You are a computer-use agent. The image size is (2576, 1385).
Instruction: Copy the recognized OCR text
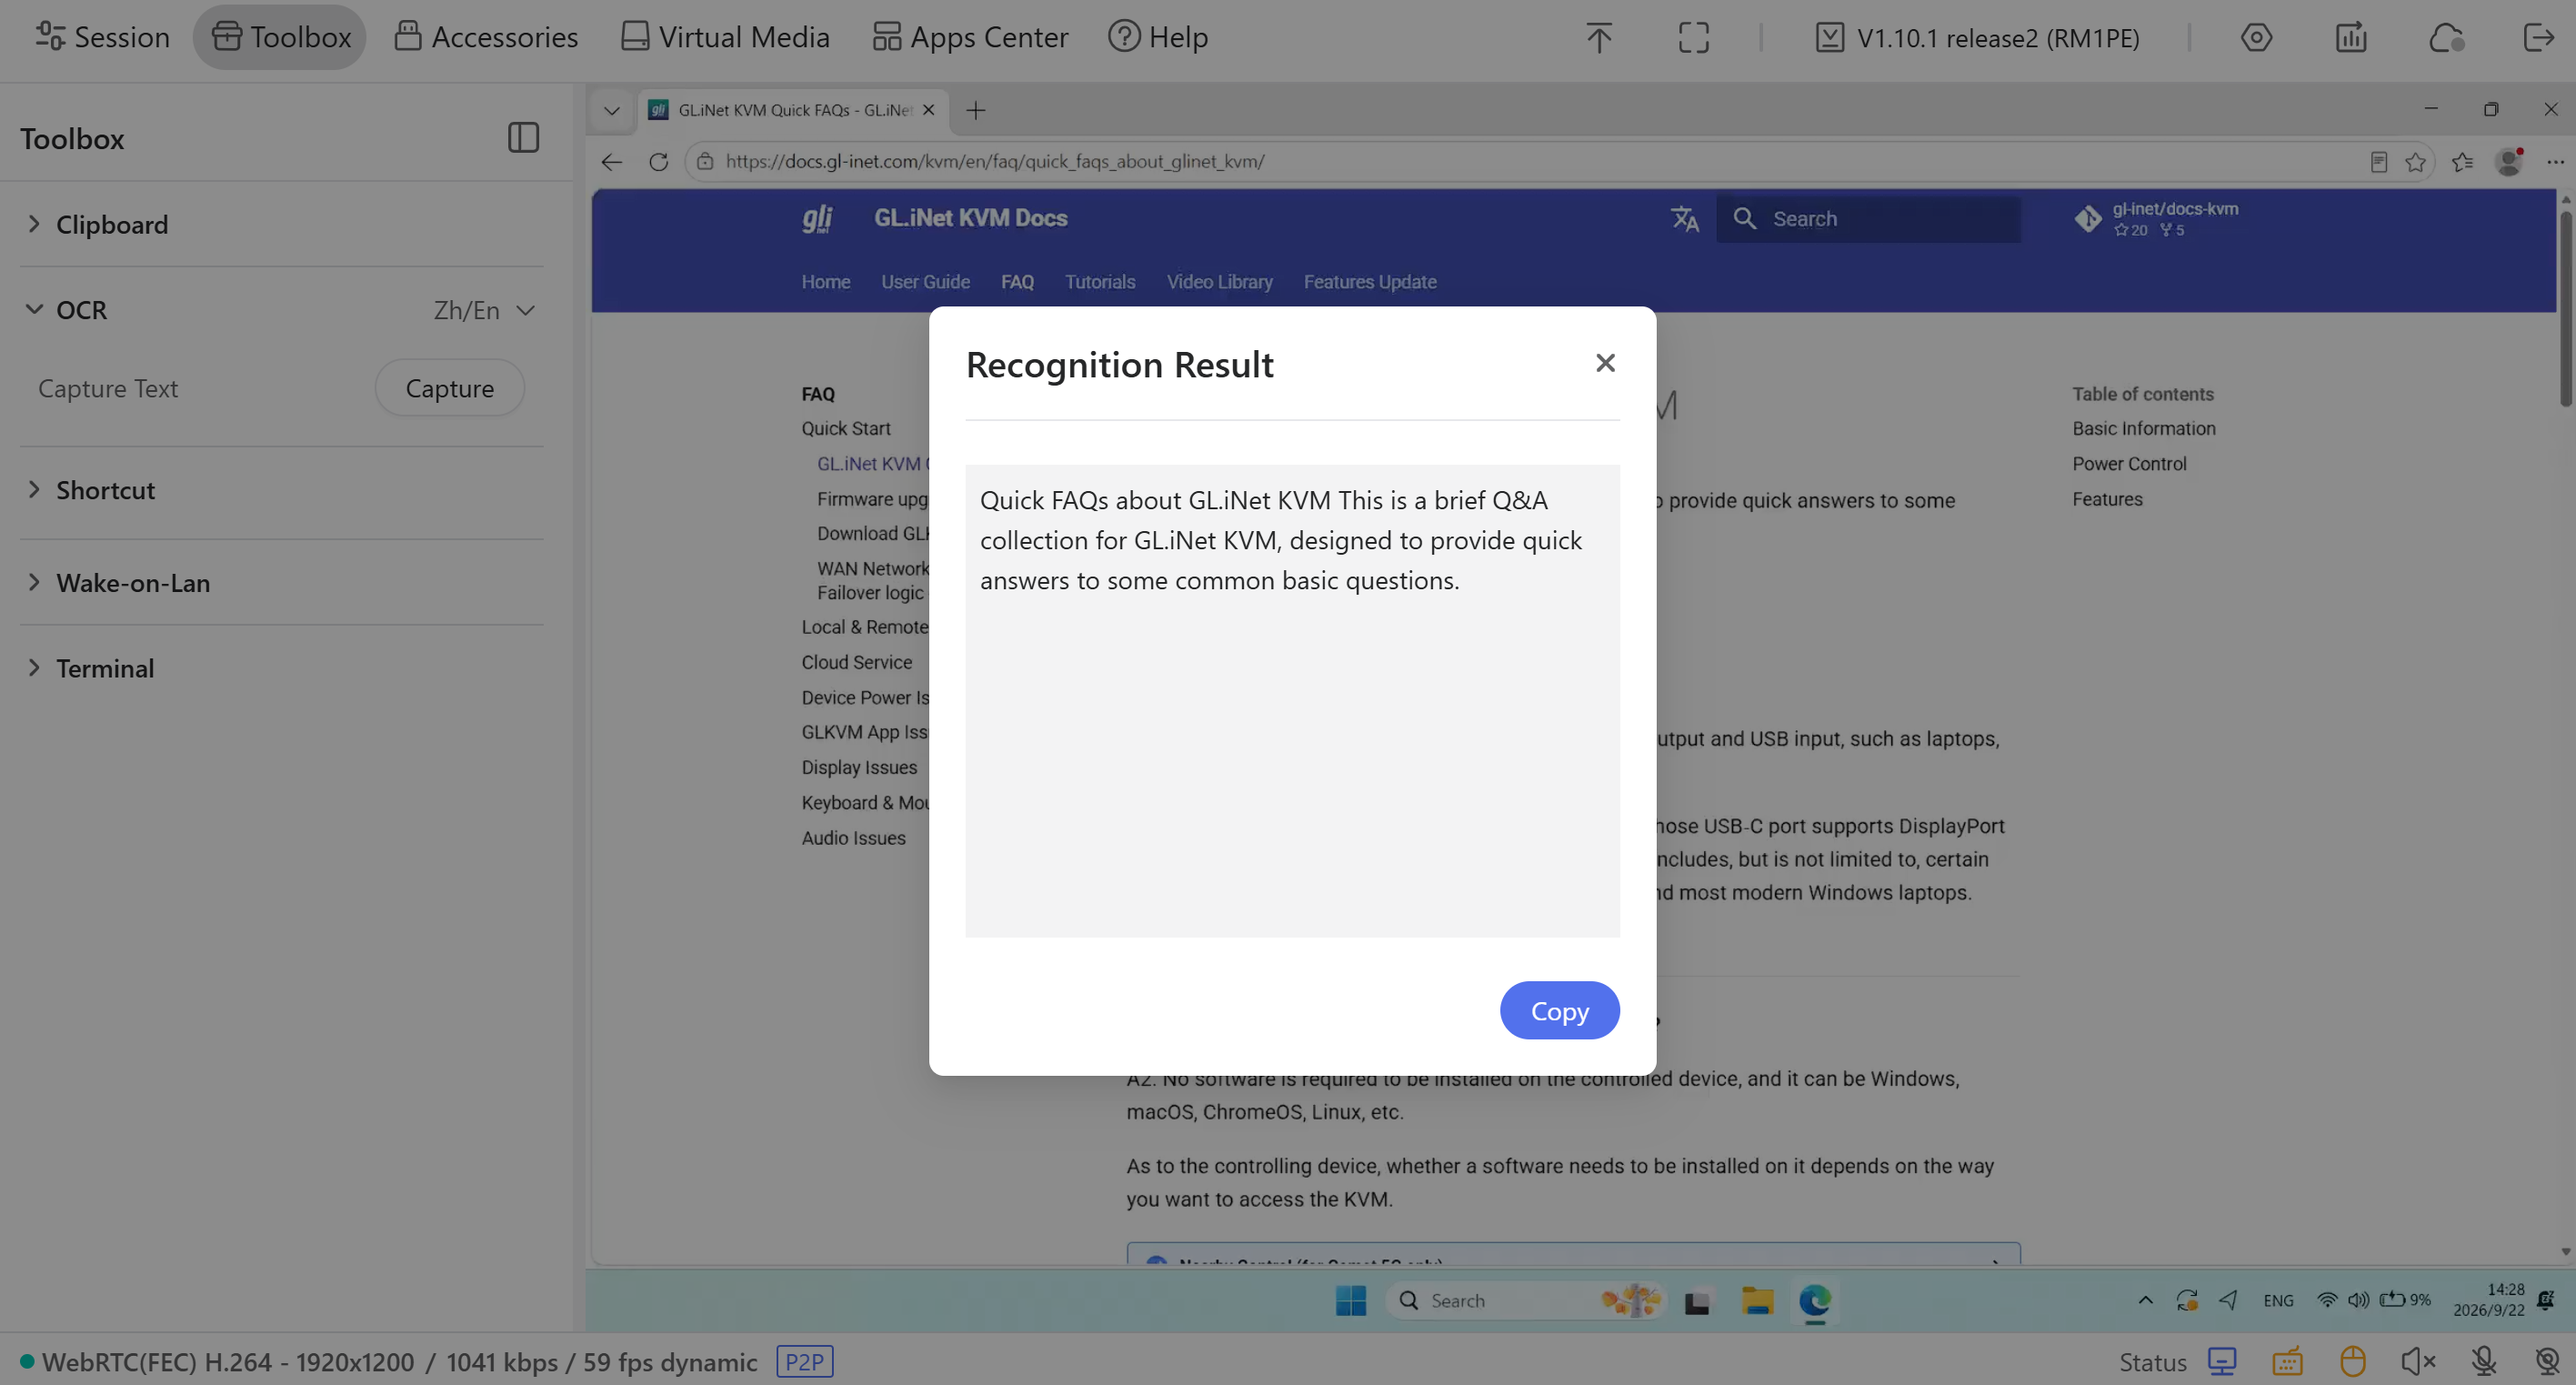1559,1010
